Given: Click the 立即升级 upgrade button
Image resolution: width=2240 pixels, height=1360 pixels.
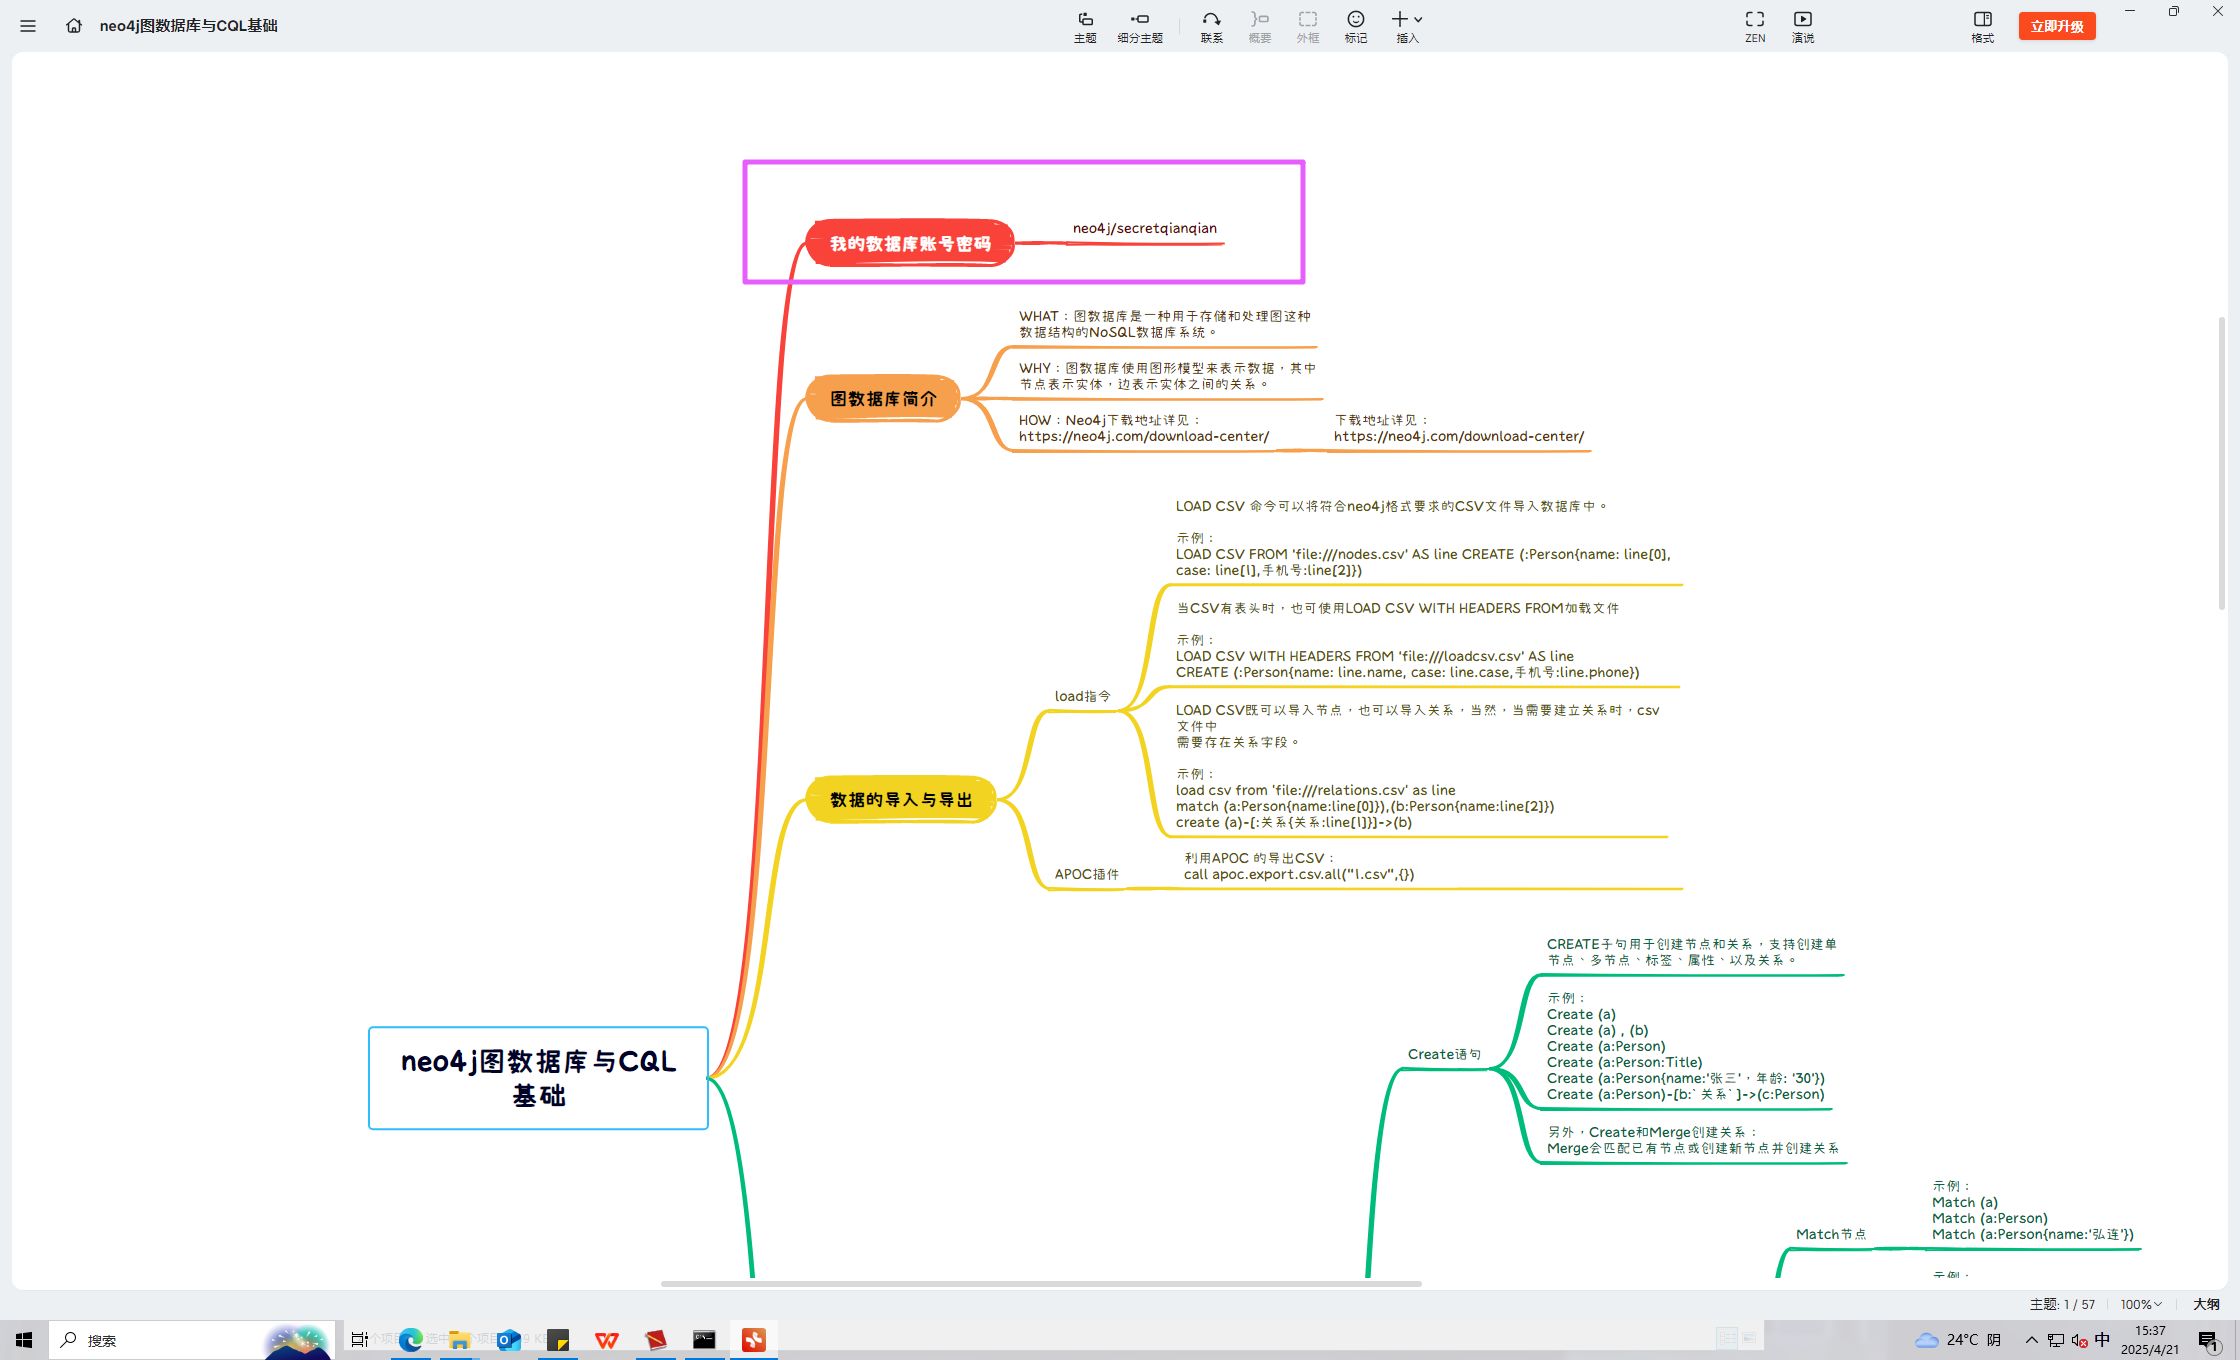Looking at the screenshot, I should click(x=2057, y=26).
